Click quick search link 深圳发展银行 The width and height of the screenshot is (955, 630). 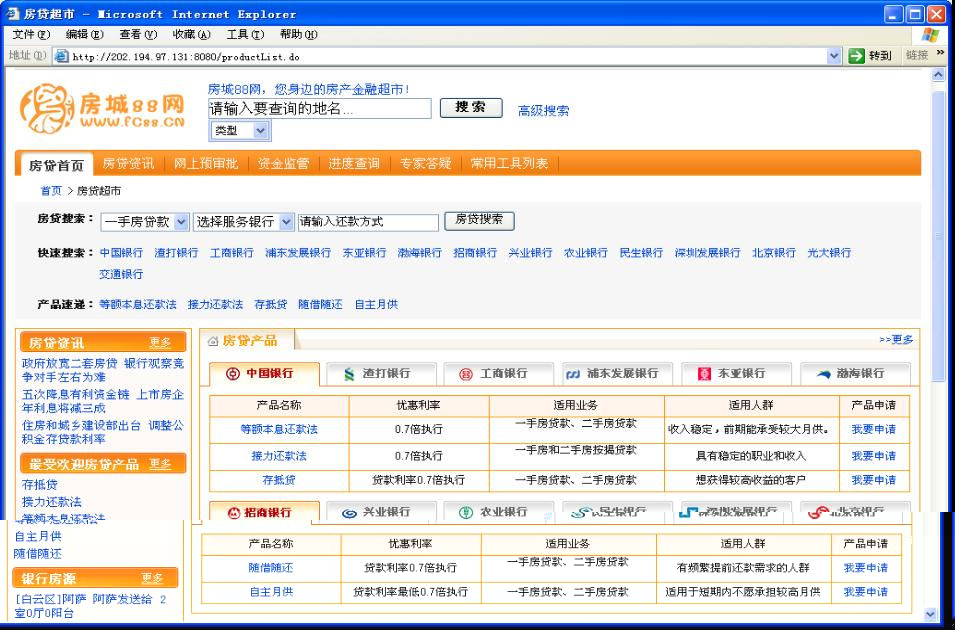pos(707,253)
